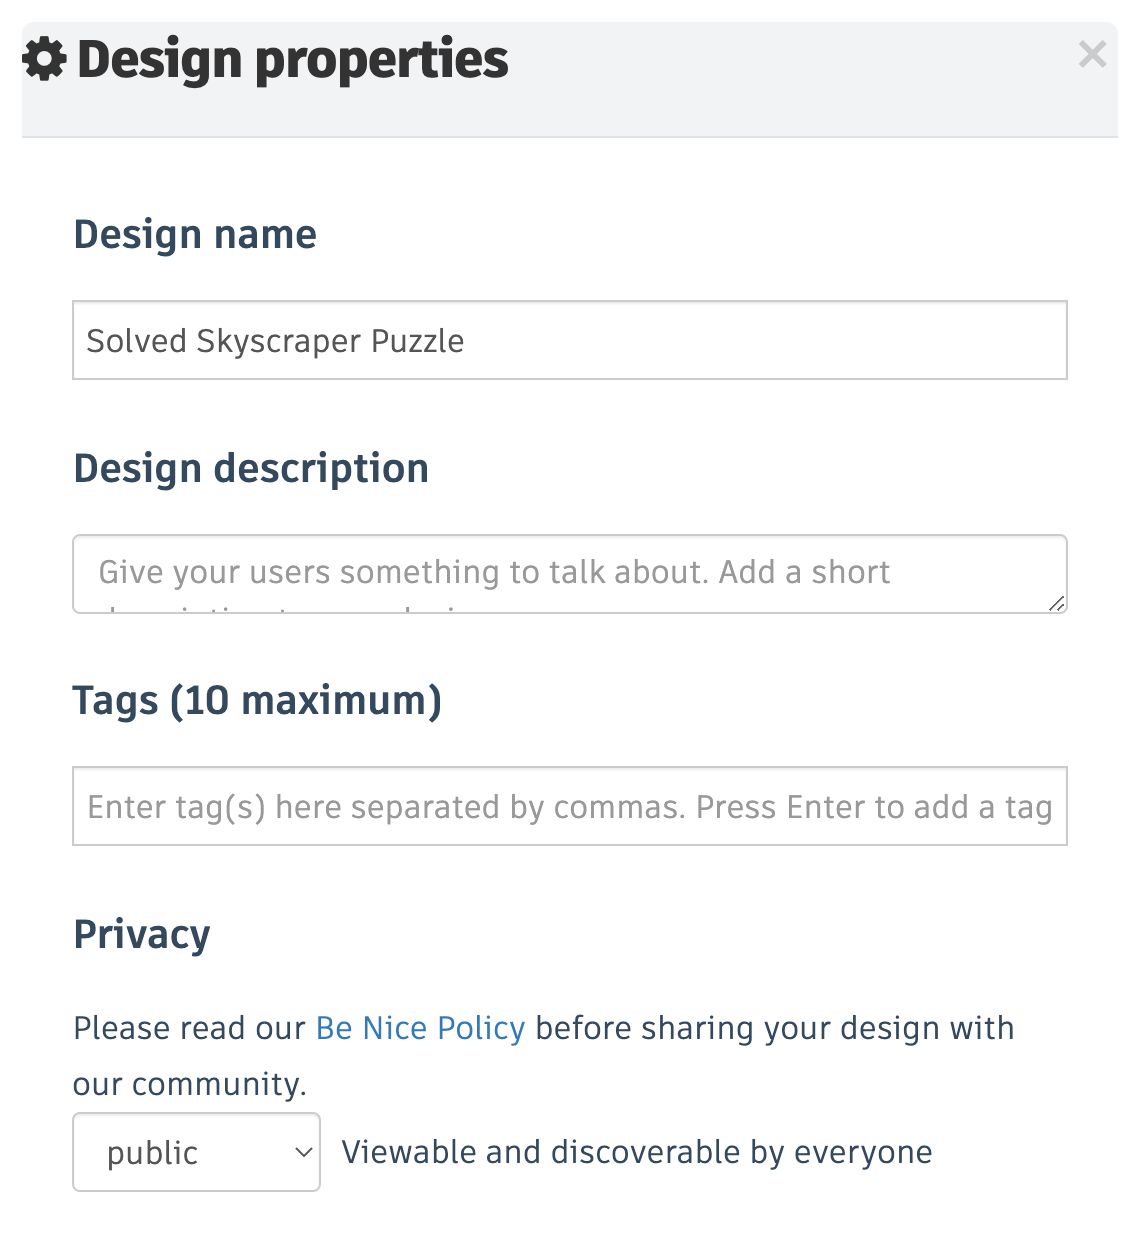Image resolution: width=1146 pixels, height=1242 pixels.
Task: Click the "Tags (10 maximum)" label
Action: pos(257,700)
